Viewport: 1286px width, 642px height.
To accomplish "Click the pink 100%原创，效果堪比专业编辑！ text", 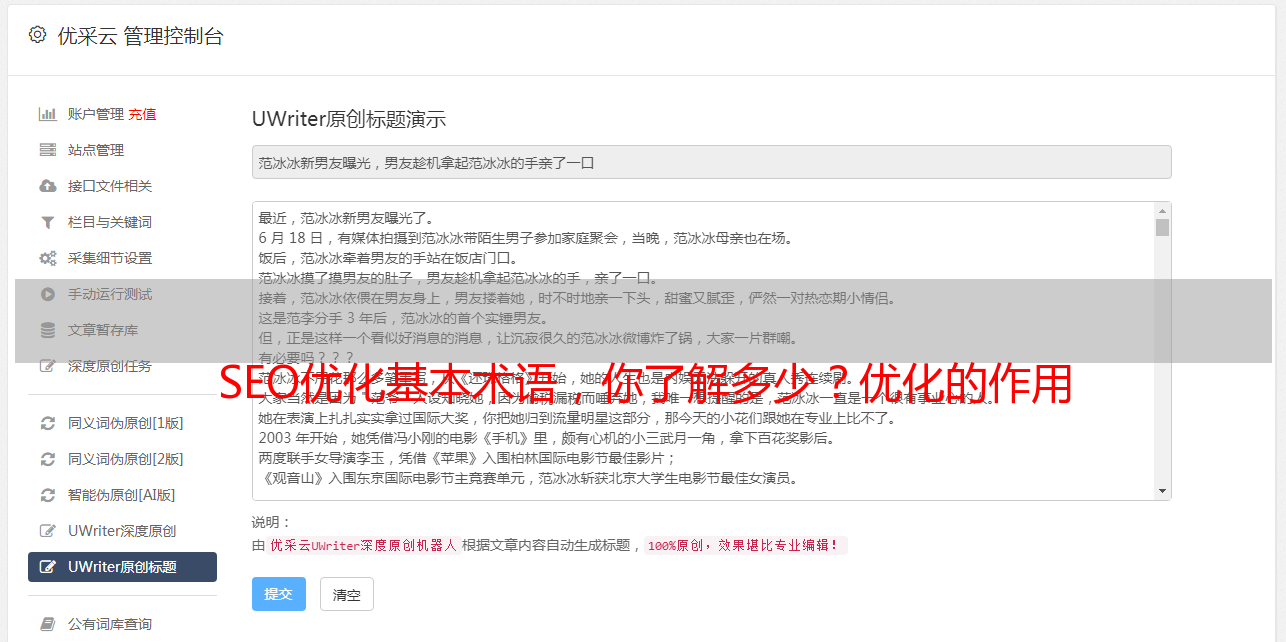I will click(745, 546).
